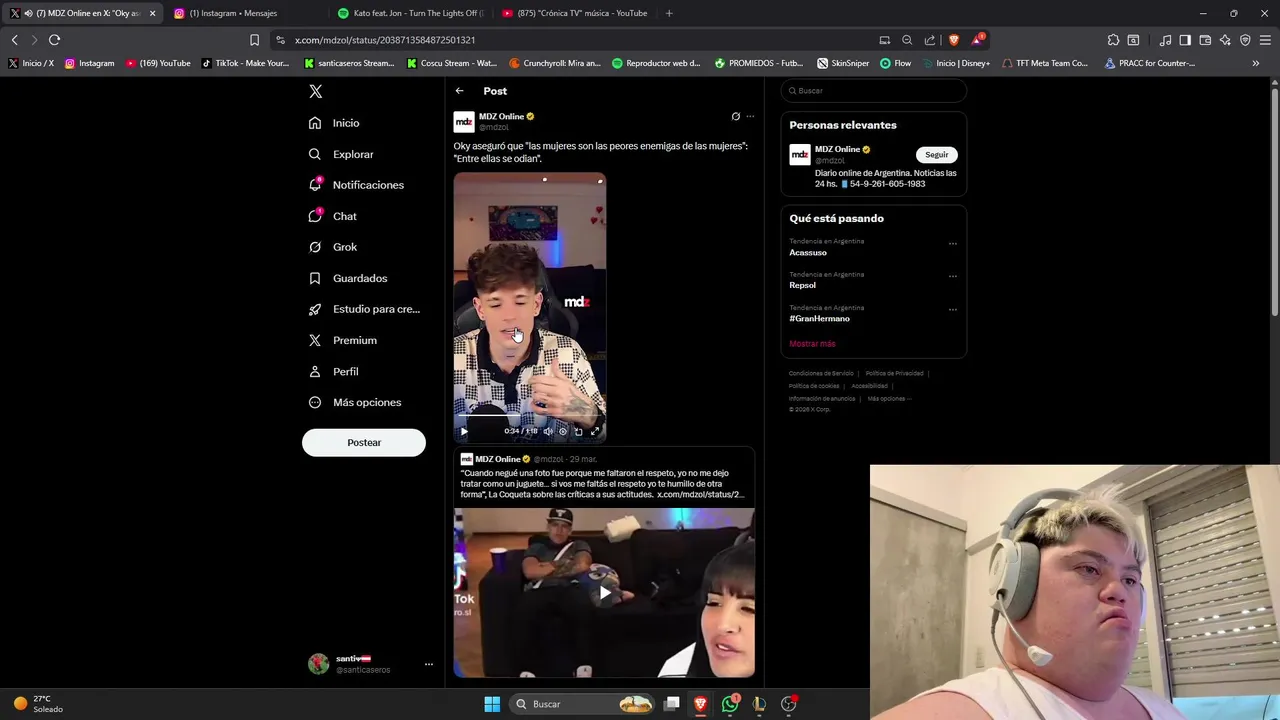Open the Acassuso trend

808,253
